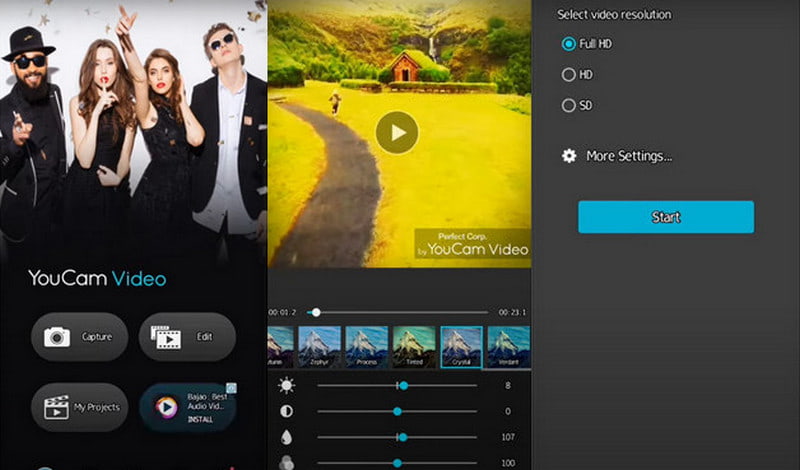The width and height of the screenshot is (800, 470).
Task: Select Full HD resolution
Action: click(x=587, y=44)
